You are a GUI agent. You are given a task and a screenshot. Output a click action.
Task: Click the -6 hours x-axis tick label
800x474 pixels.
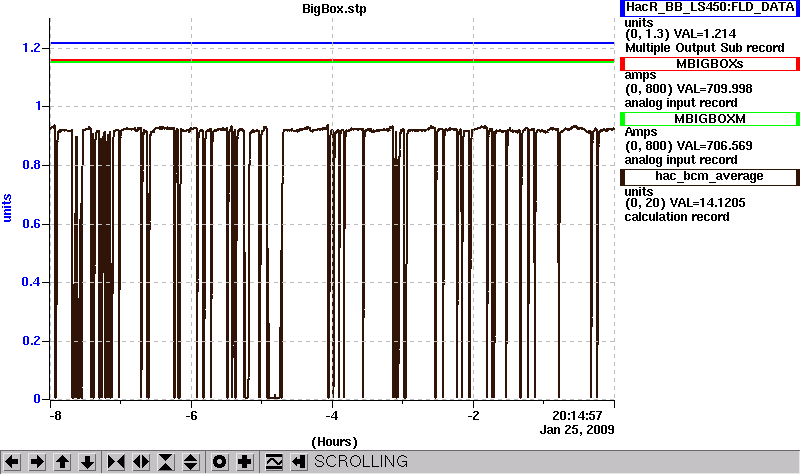click(191, 416)
